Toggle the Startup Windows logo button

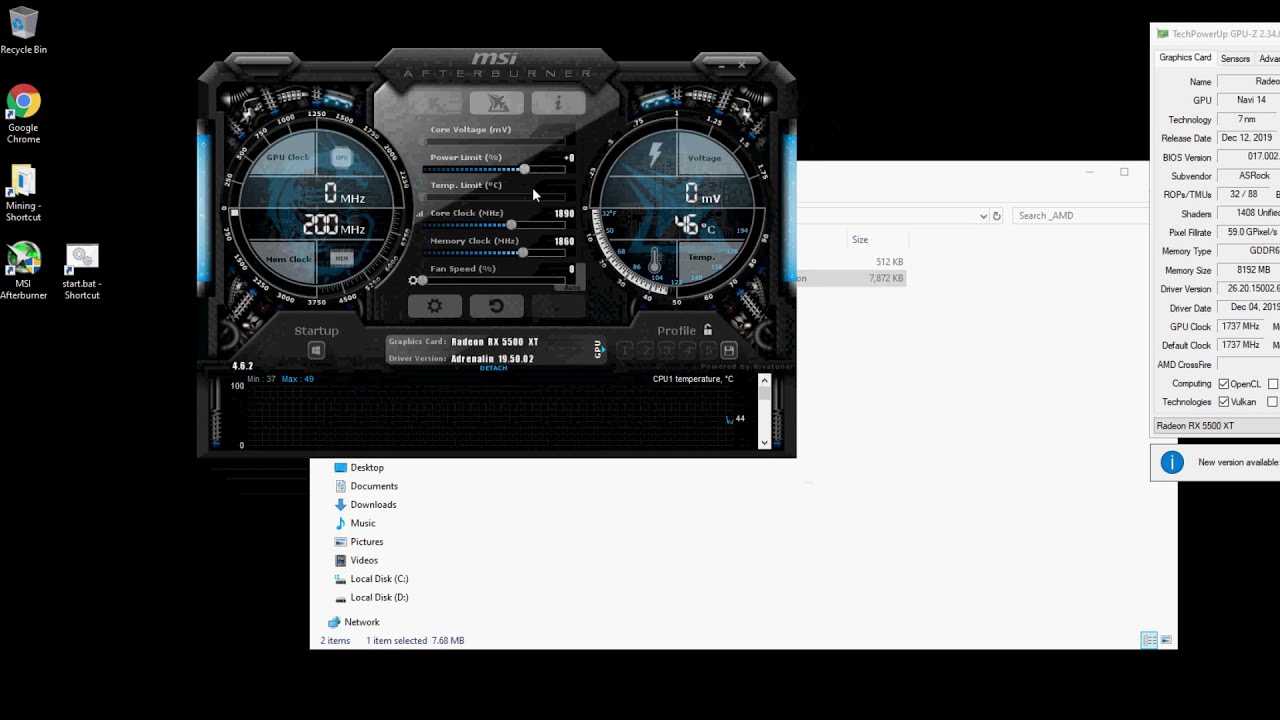click(316, 350)
